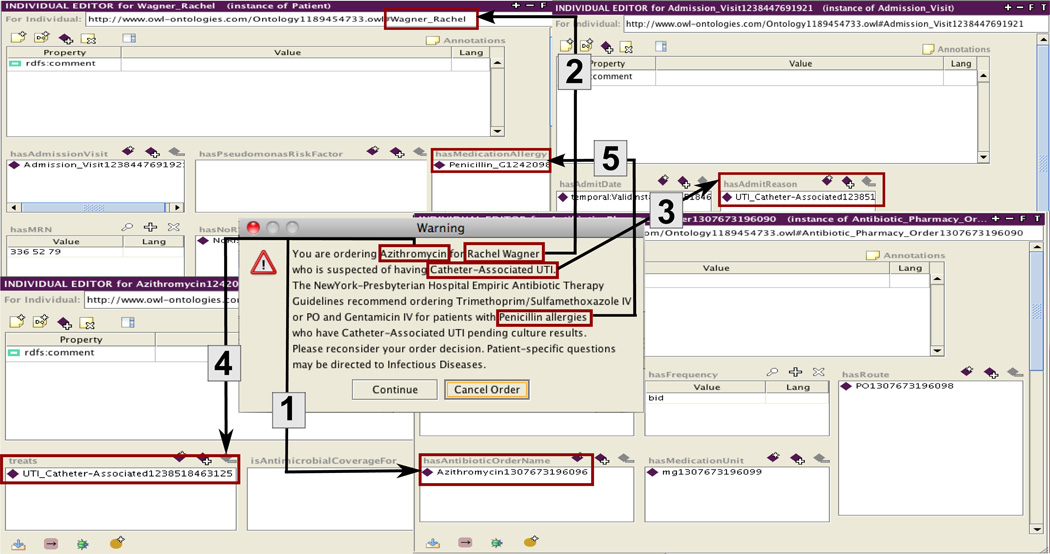The width and height of the screenshot is (1050, 554).
Task: Click the pink arrow icon in bottom-left toolbar
Action: click(50, 543)
